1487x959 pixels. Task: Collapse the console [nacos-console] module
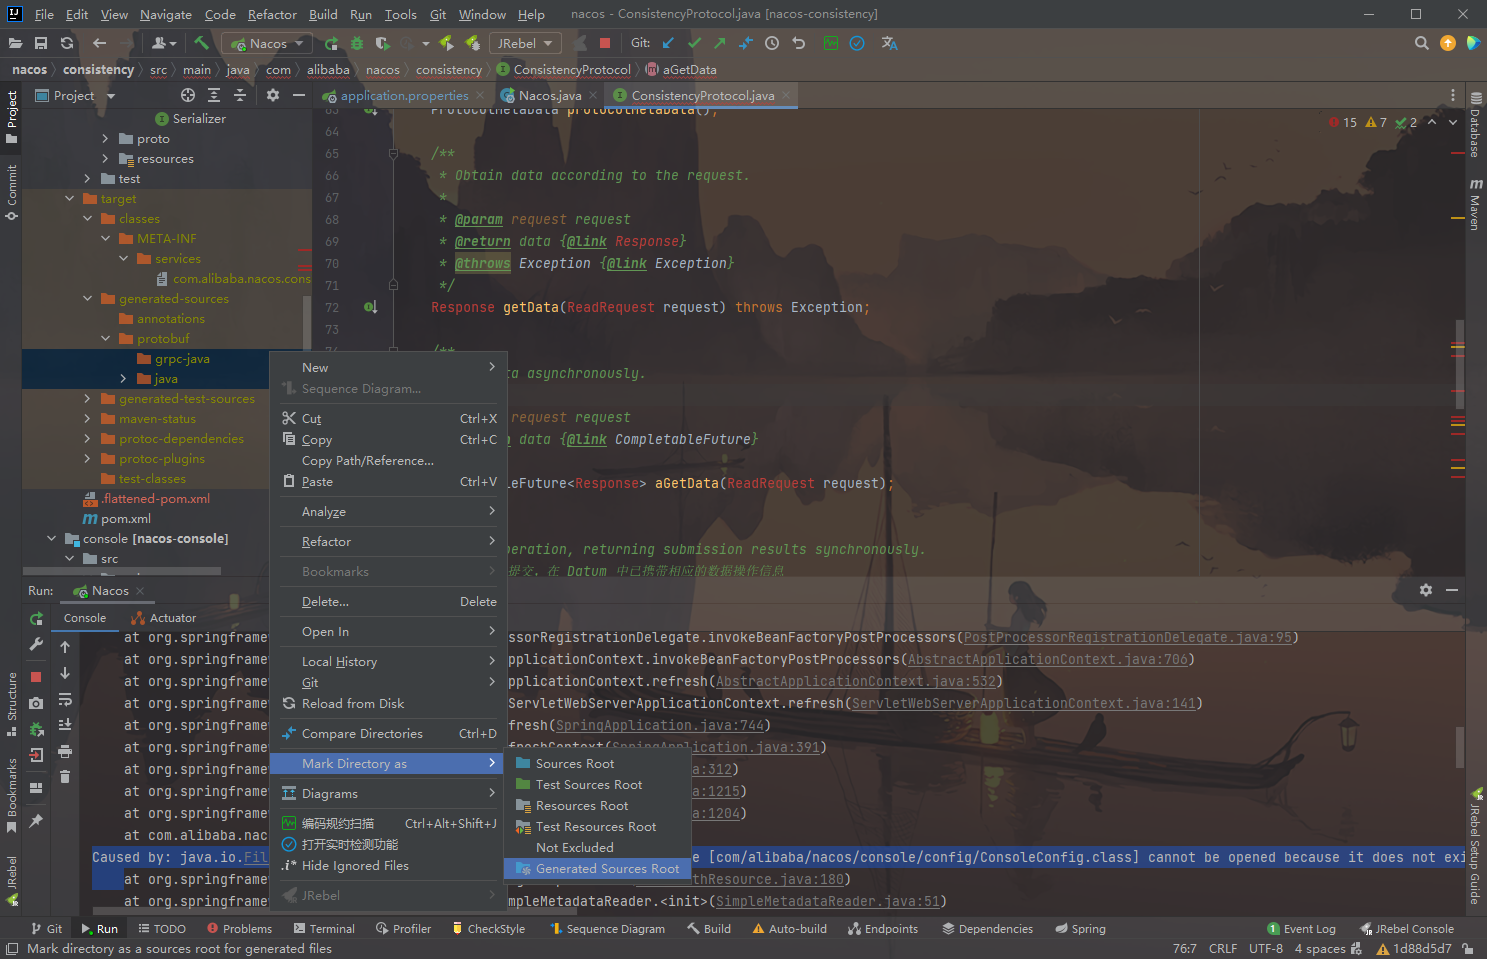click(x=52, y=539)
